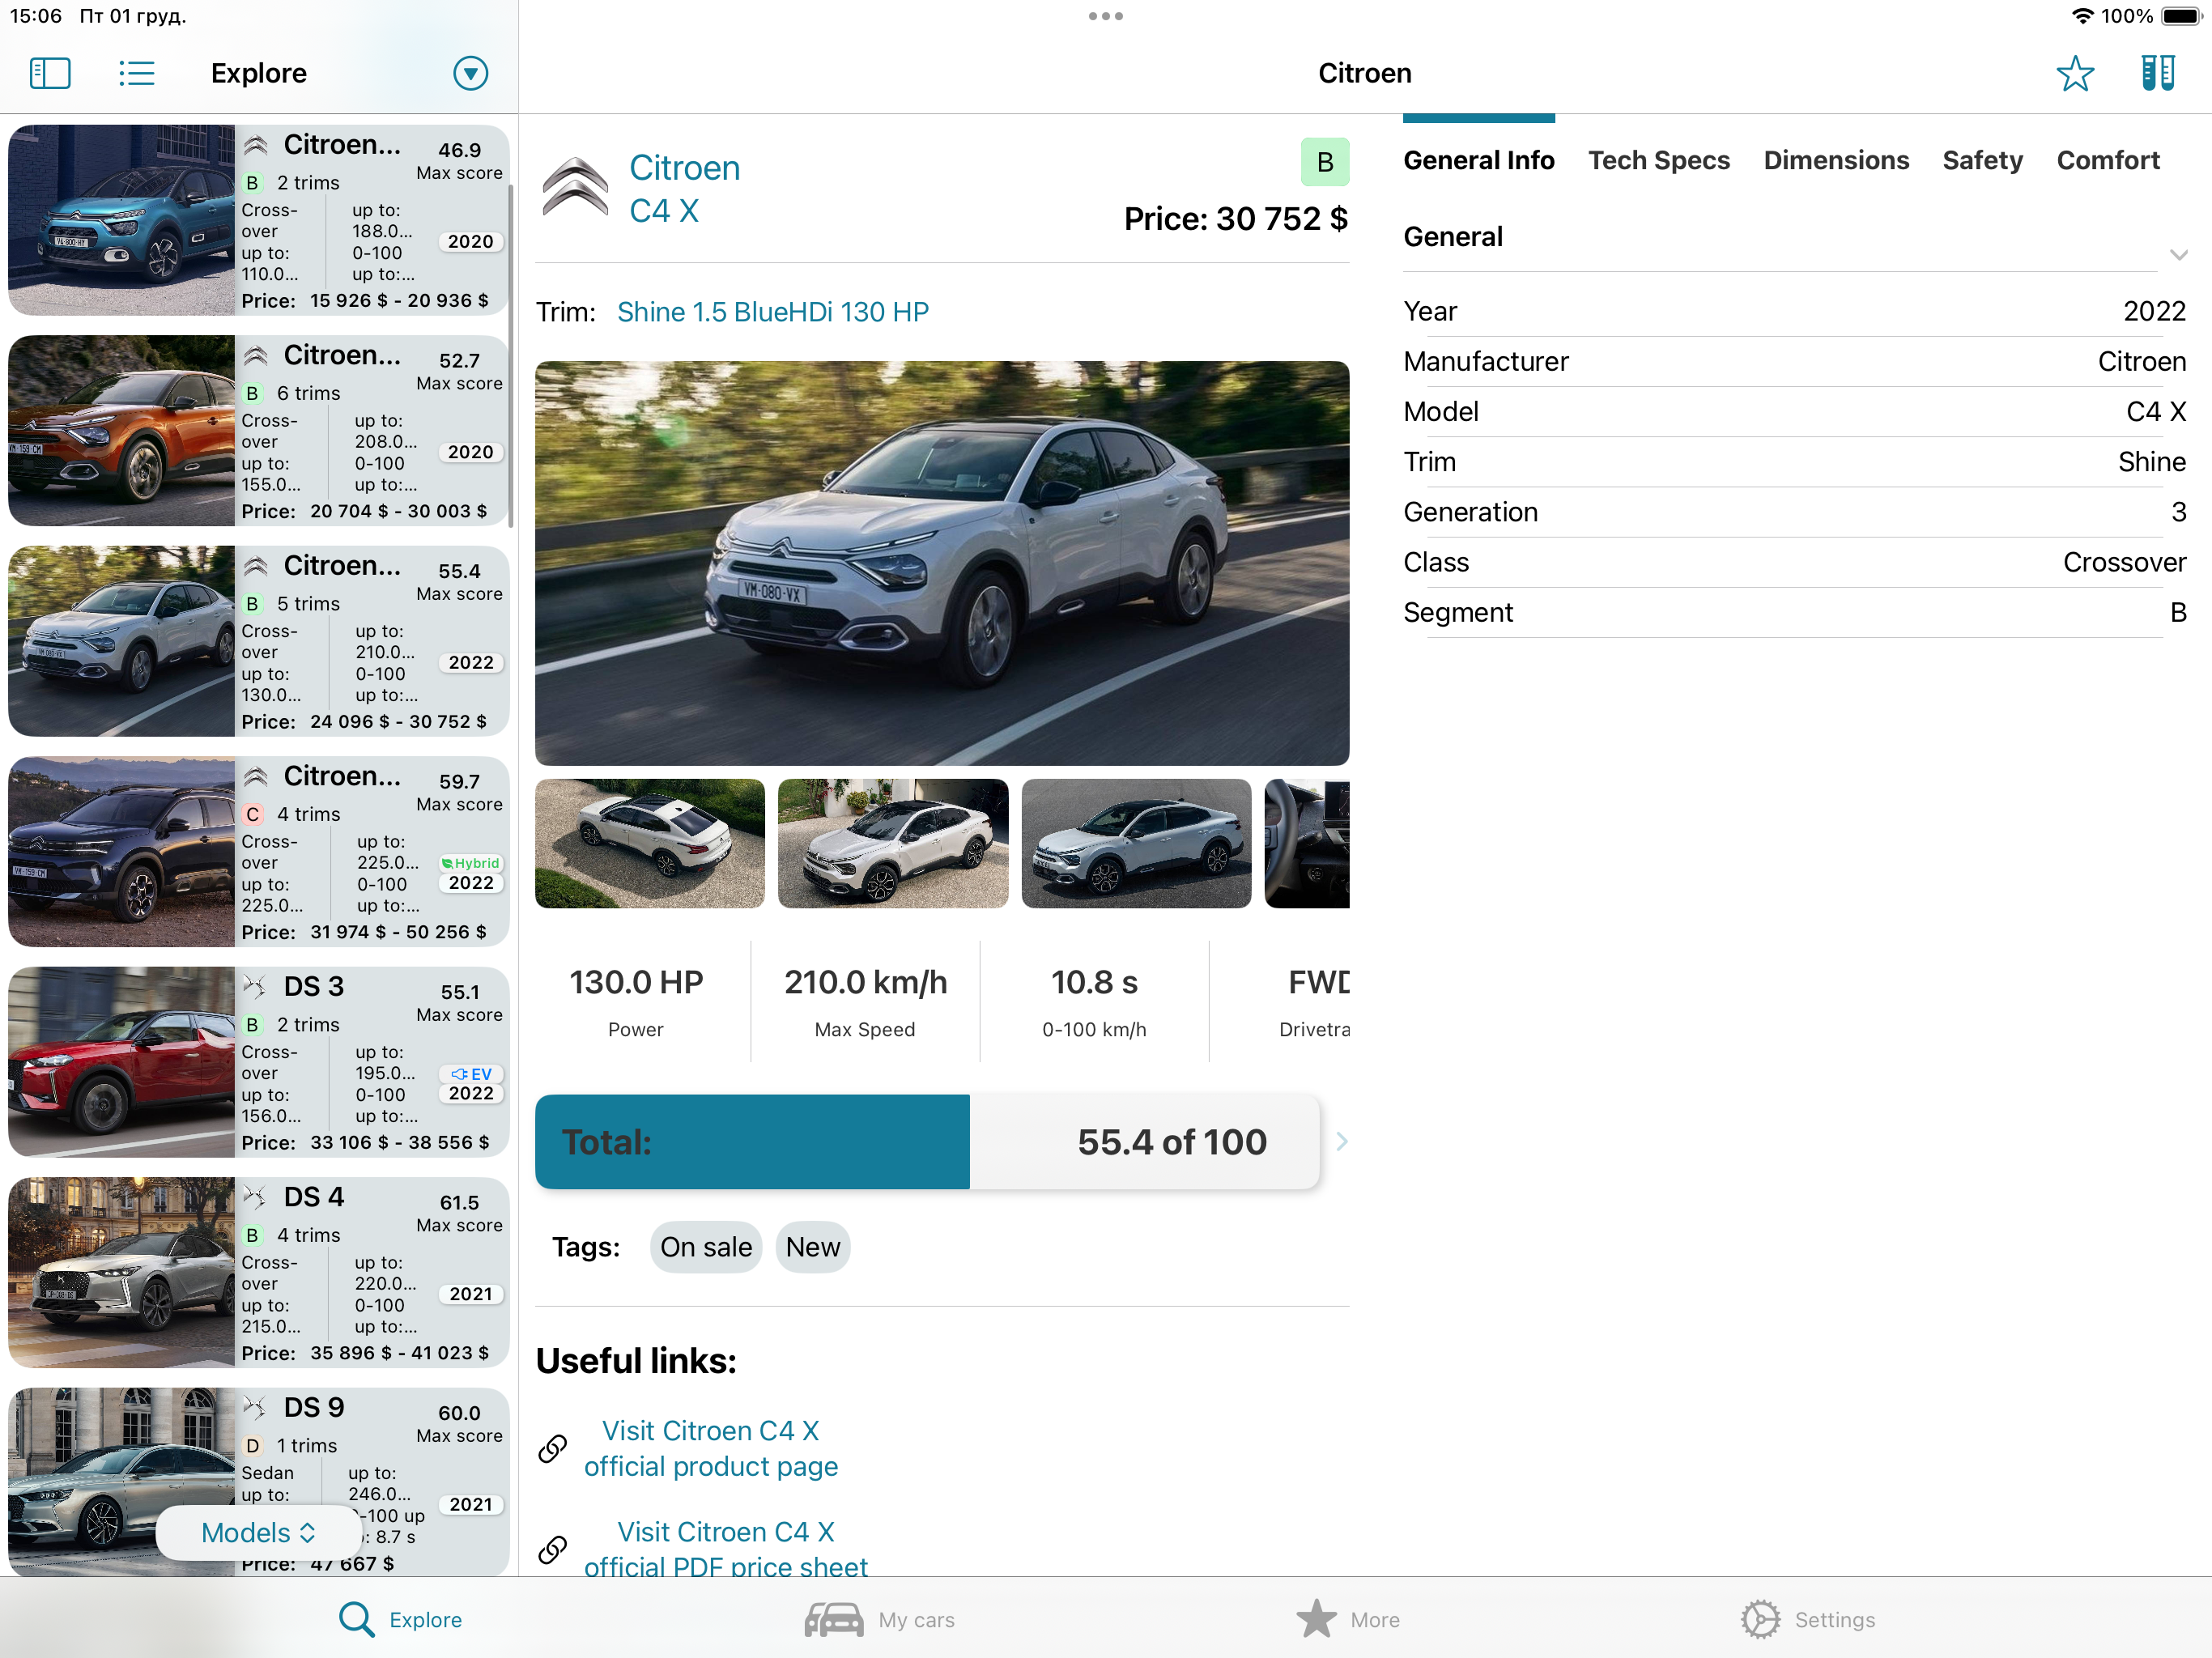Add car to favorites star icon
Screen dimensions: 2212x1658
click(2075, 73)
